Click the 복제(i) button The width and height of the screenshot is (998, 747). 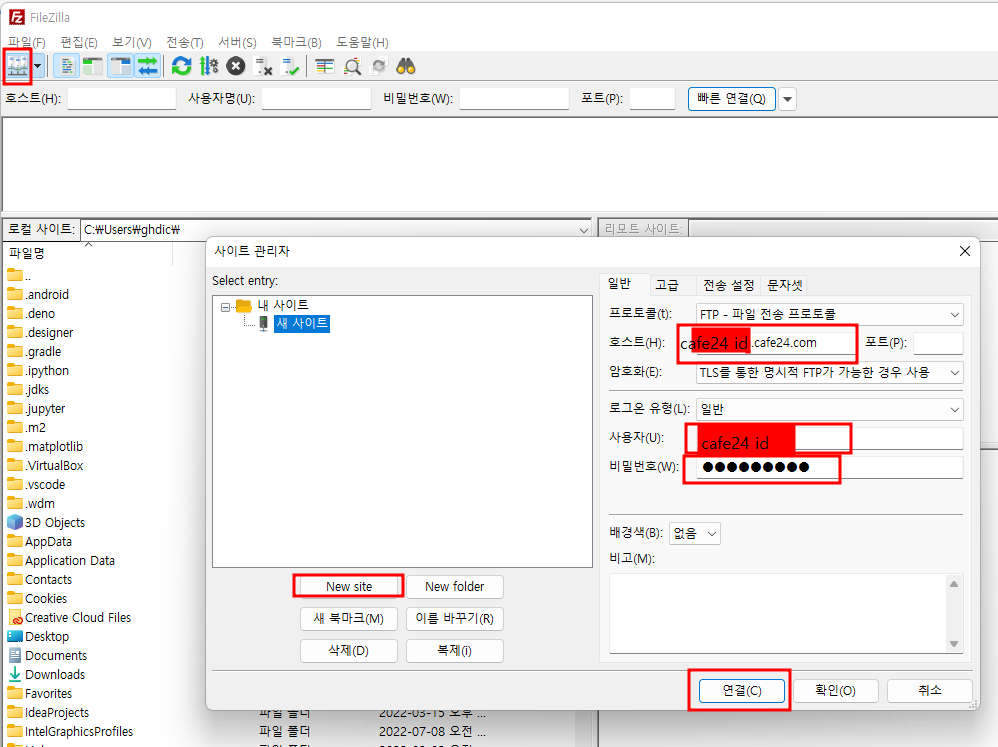[454, 651]
